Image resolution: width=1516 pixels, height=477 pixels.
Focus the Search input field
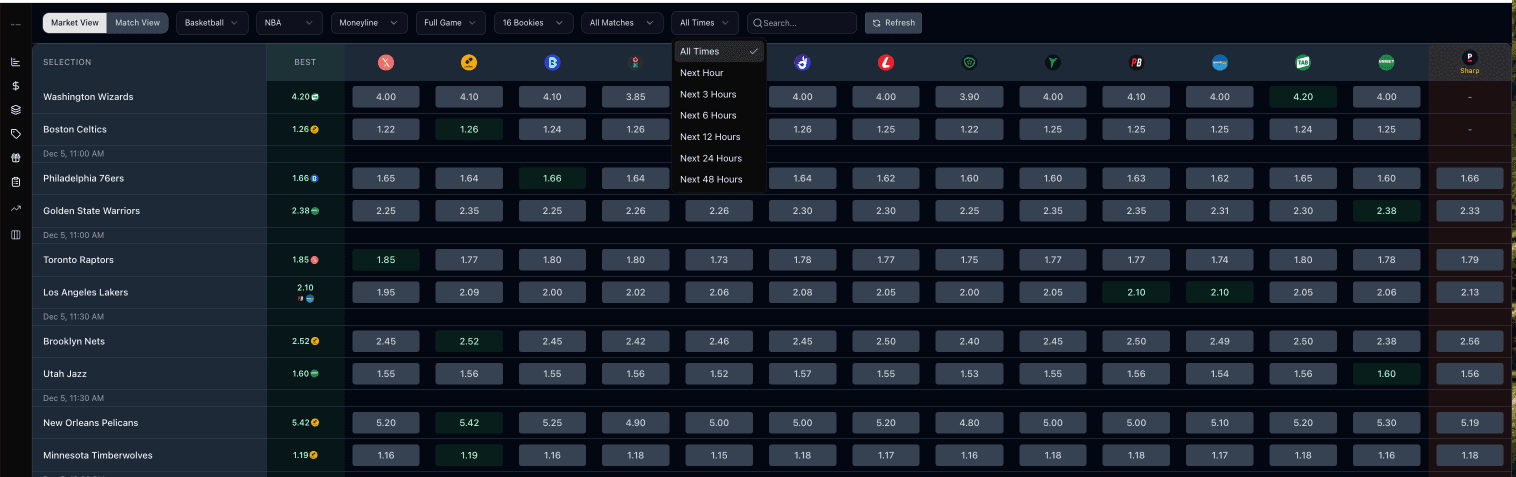pyautogui.click(x=802, y=22)
